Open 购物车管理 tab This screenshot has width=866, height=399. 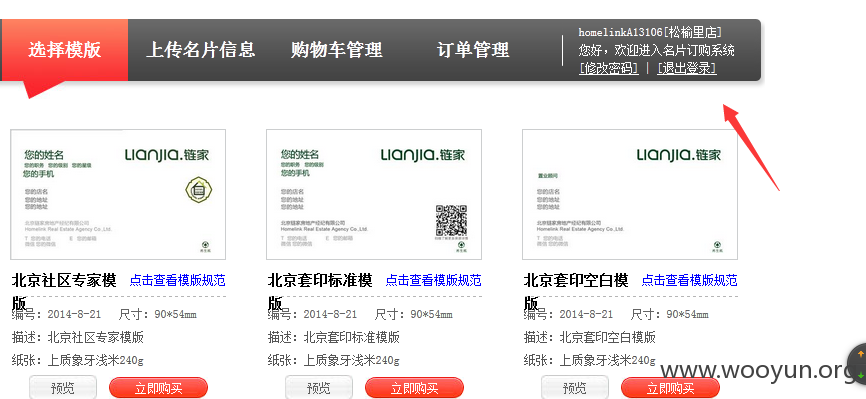click(x=337, y=50)
